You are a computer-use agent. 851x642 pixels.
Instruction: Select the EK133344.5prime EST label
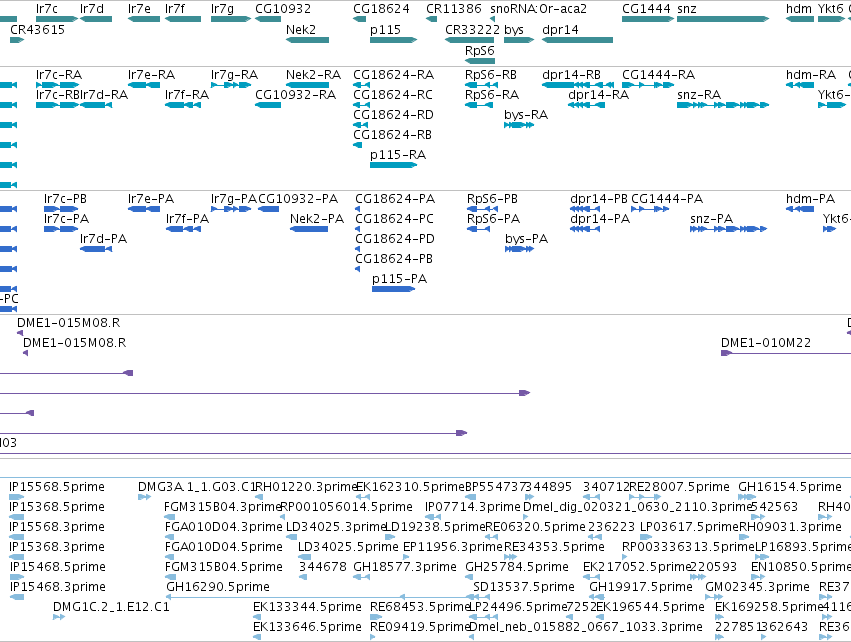(307, 606)
